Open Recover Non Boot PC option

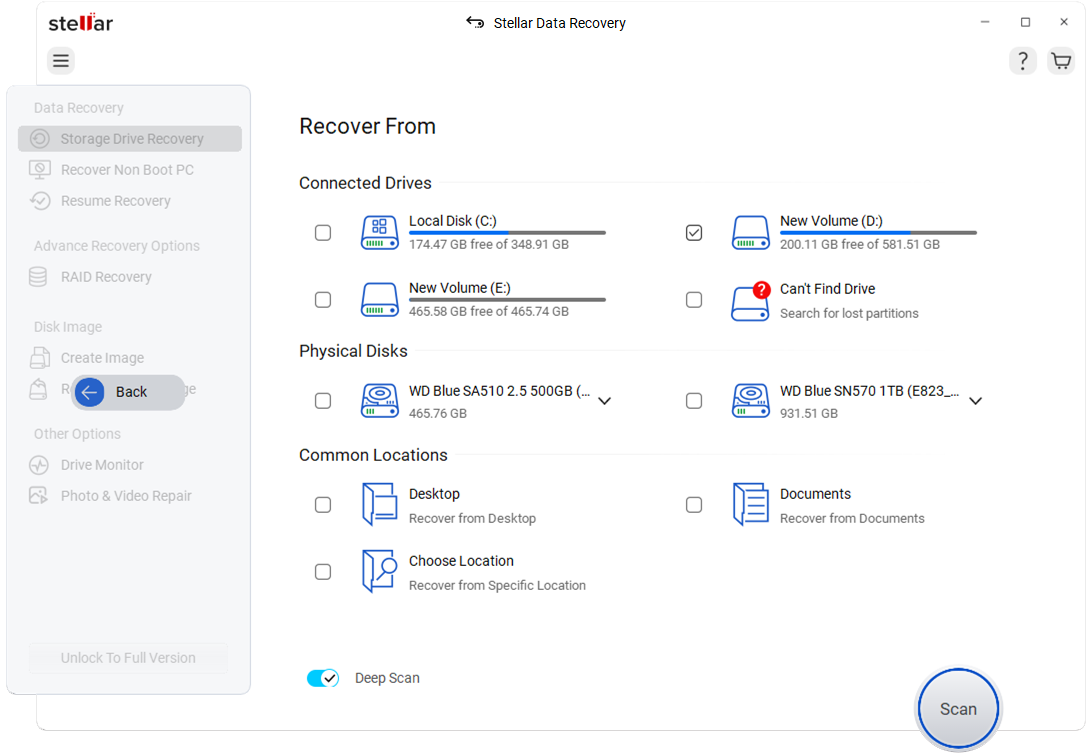[127, 169]
